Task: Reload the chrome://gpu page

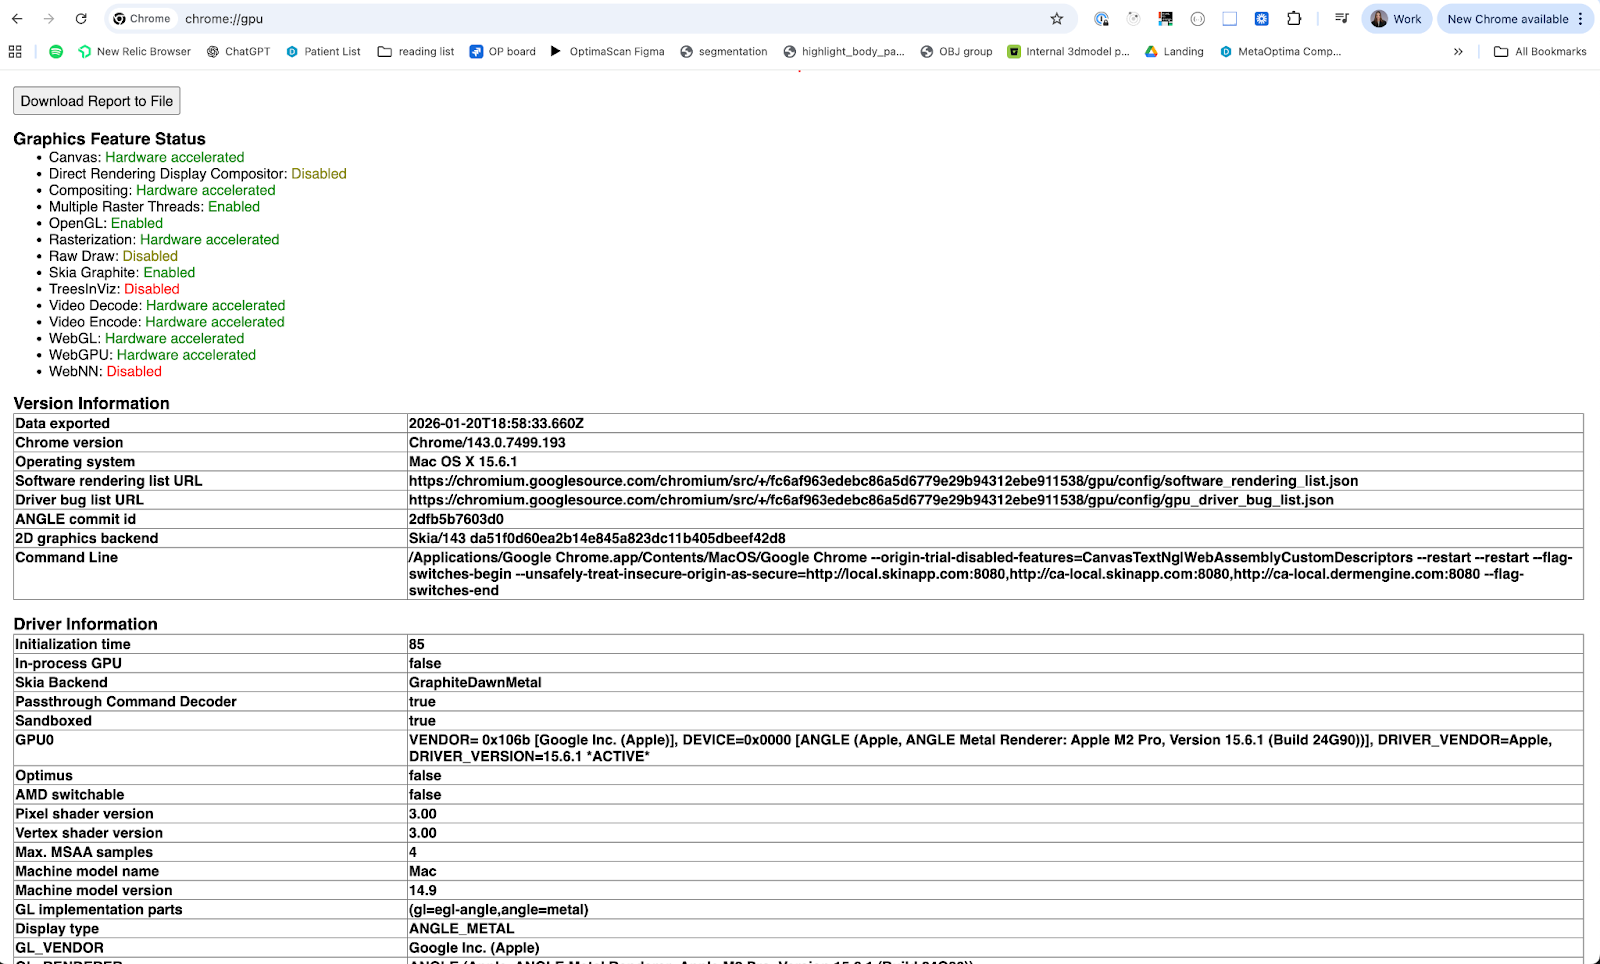Action: 81,19
